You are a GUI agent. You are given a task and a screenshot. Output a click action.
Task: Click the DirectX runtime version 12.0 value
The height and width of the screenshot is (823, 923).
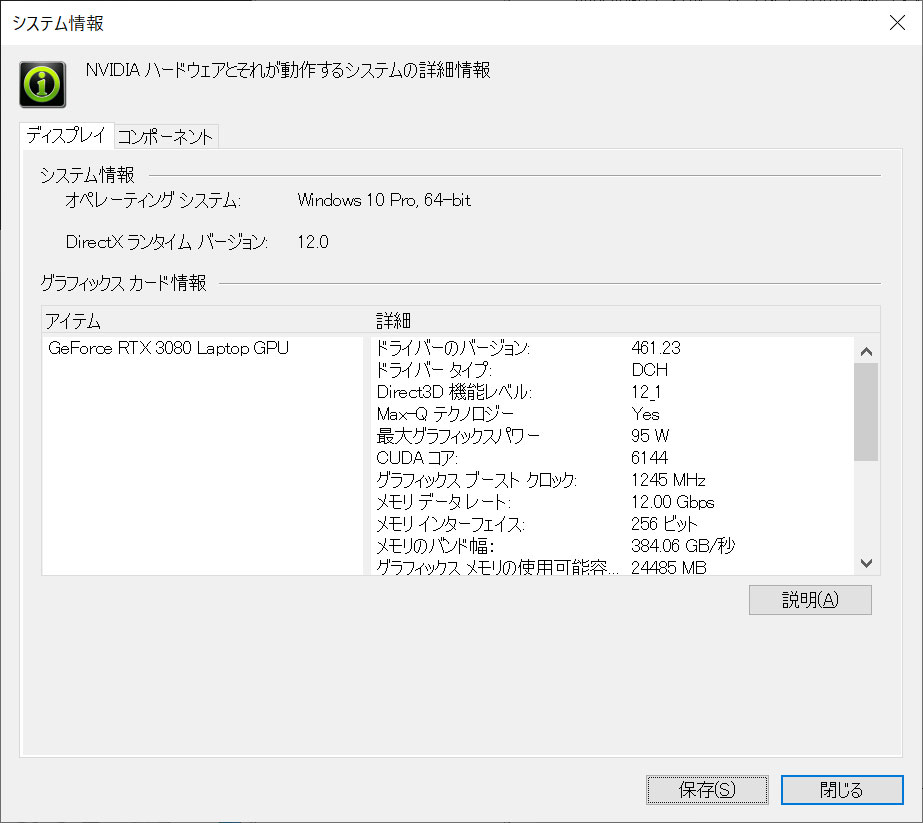pos(313,242)
